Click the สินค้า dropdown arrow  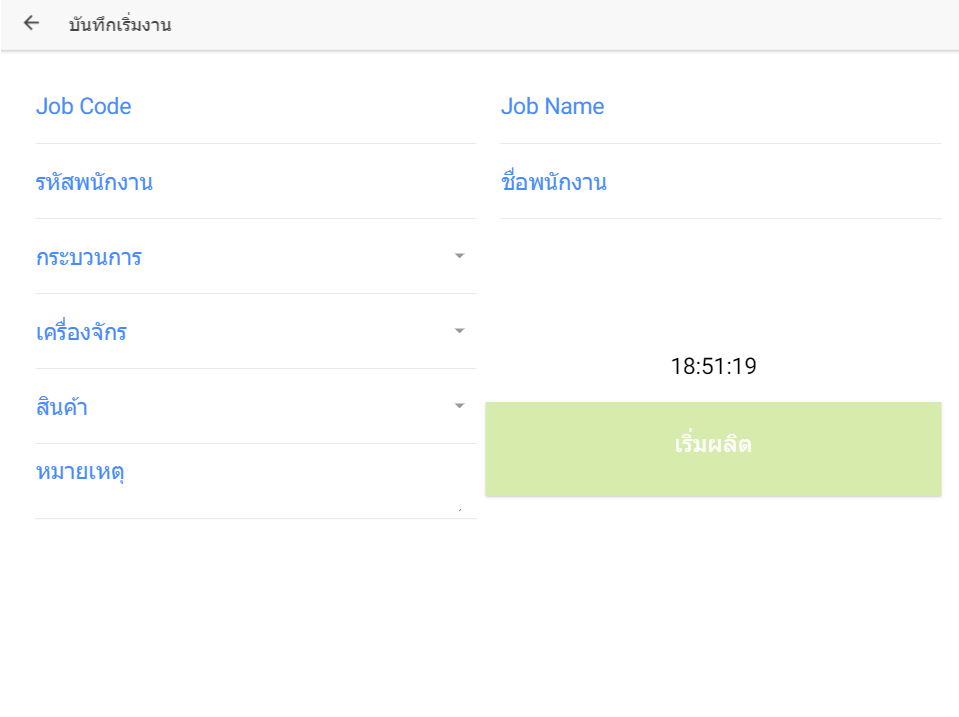click(x=459, y=406)
